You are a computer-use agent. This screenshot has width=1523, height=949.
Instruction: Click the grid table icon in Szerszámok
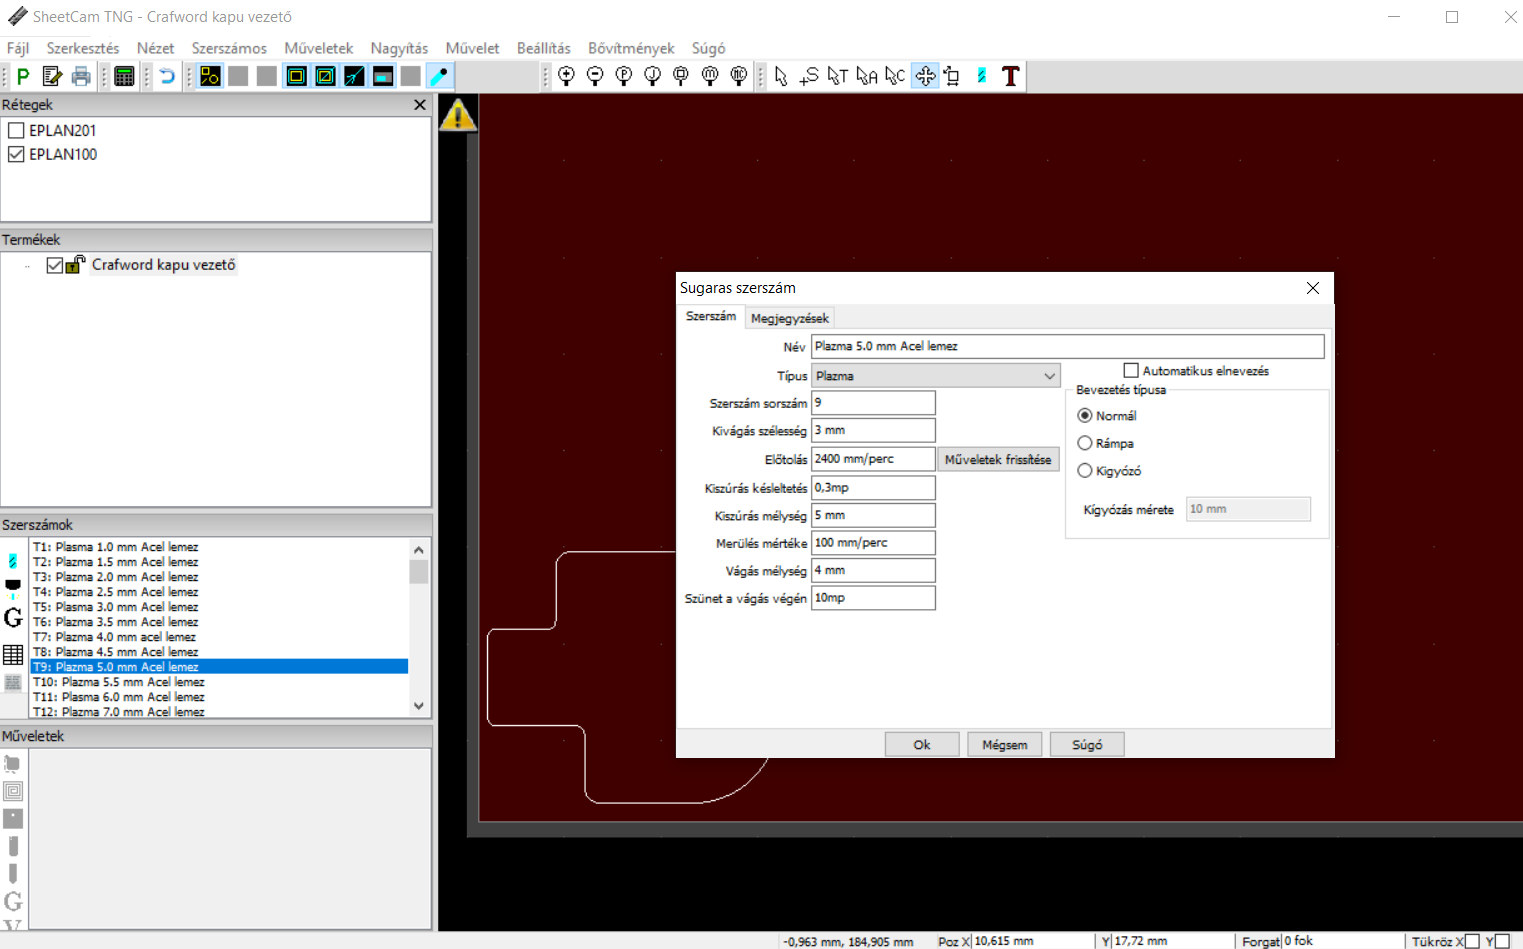coord(13,655)
